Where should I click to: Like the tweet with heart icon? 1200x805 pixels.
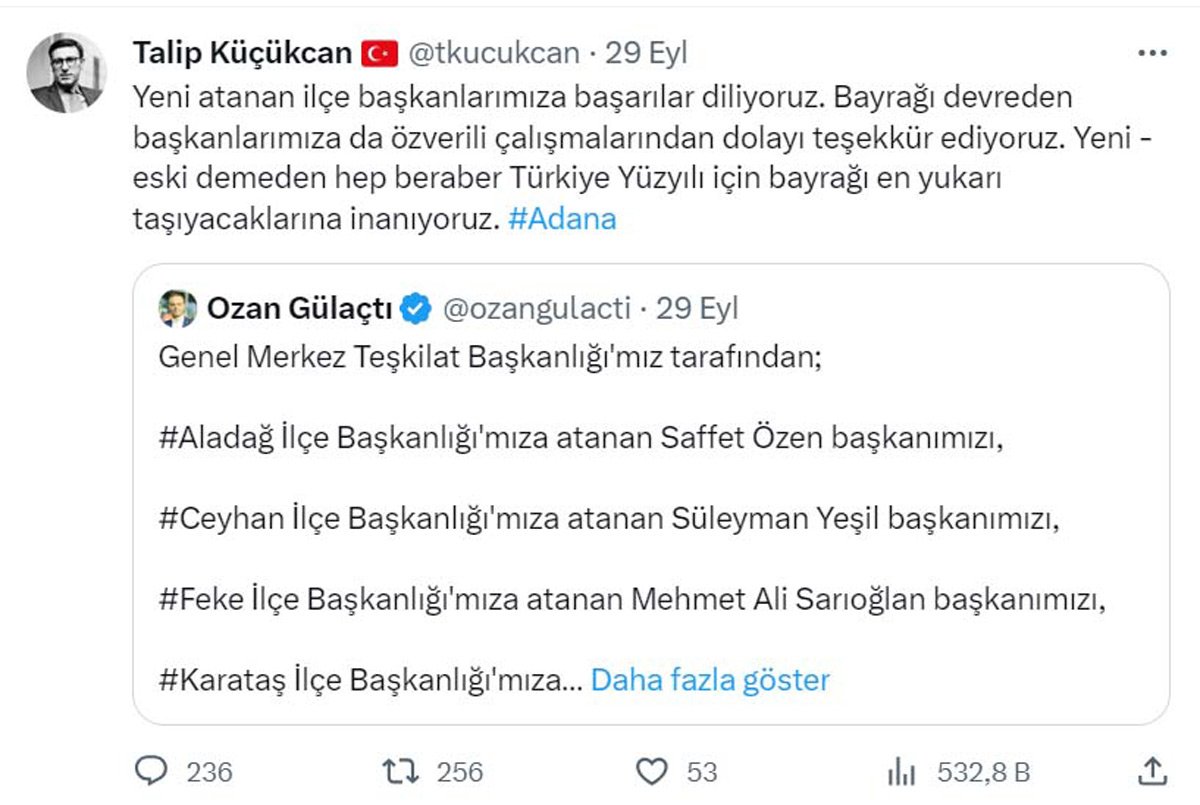point(652,771)
